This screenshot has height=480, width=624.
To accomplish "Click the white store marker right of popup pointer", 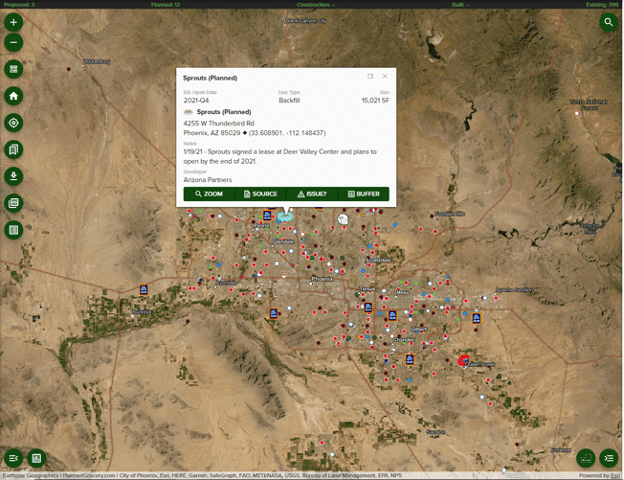I will coord(343,219).
